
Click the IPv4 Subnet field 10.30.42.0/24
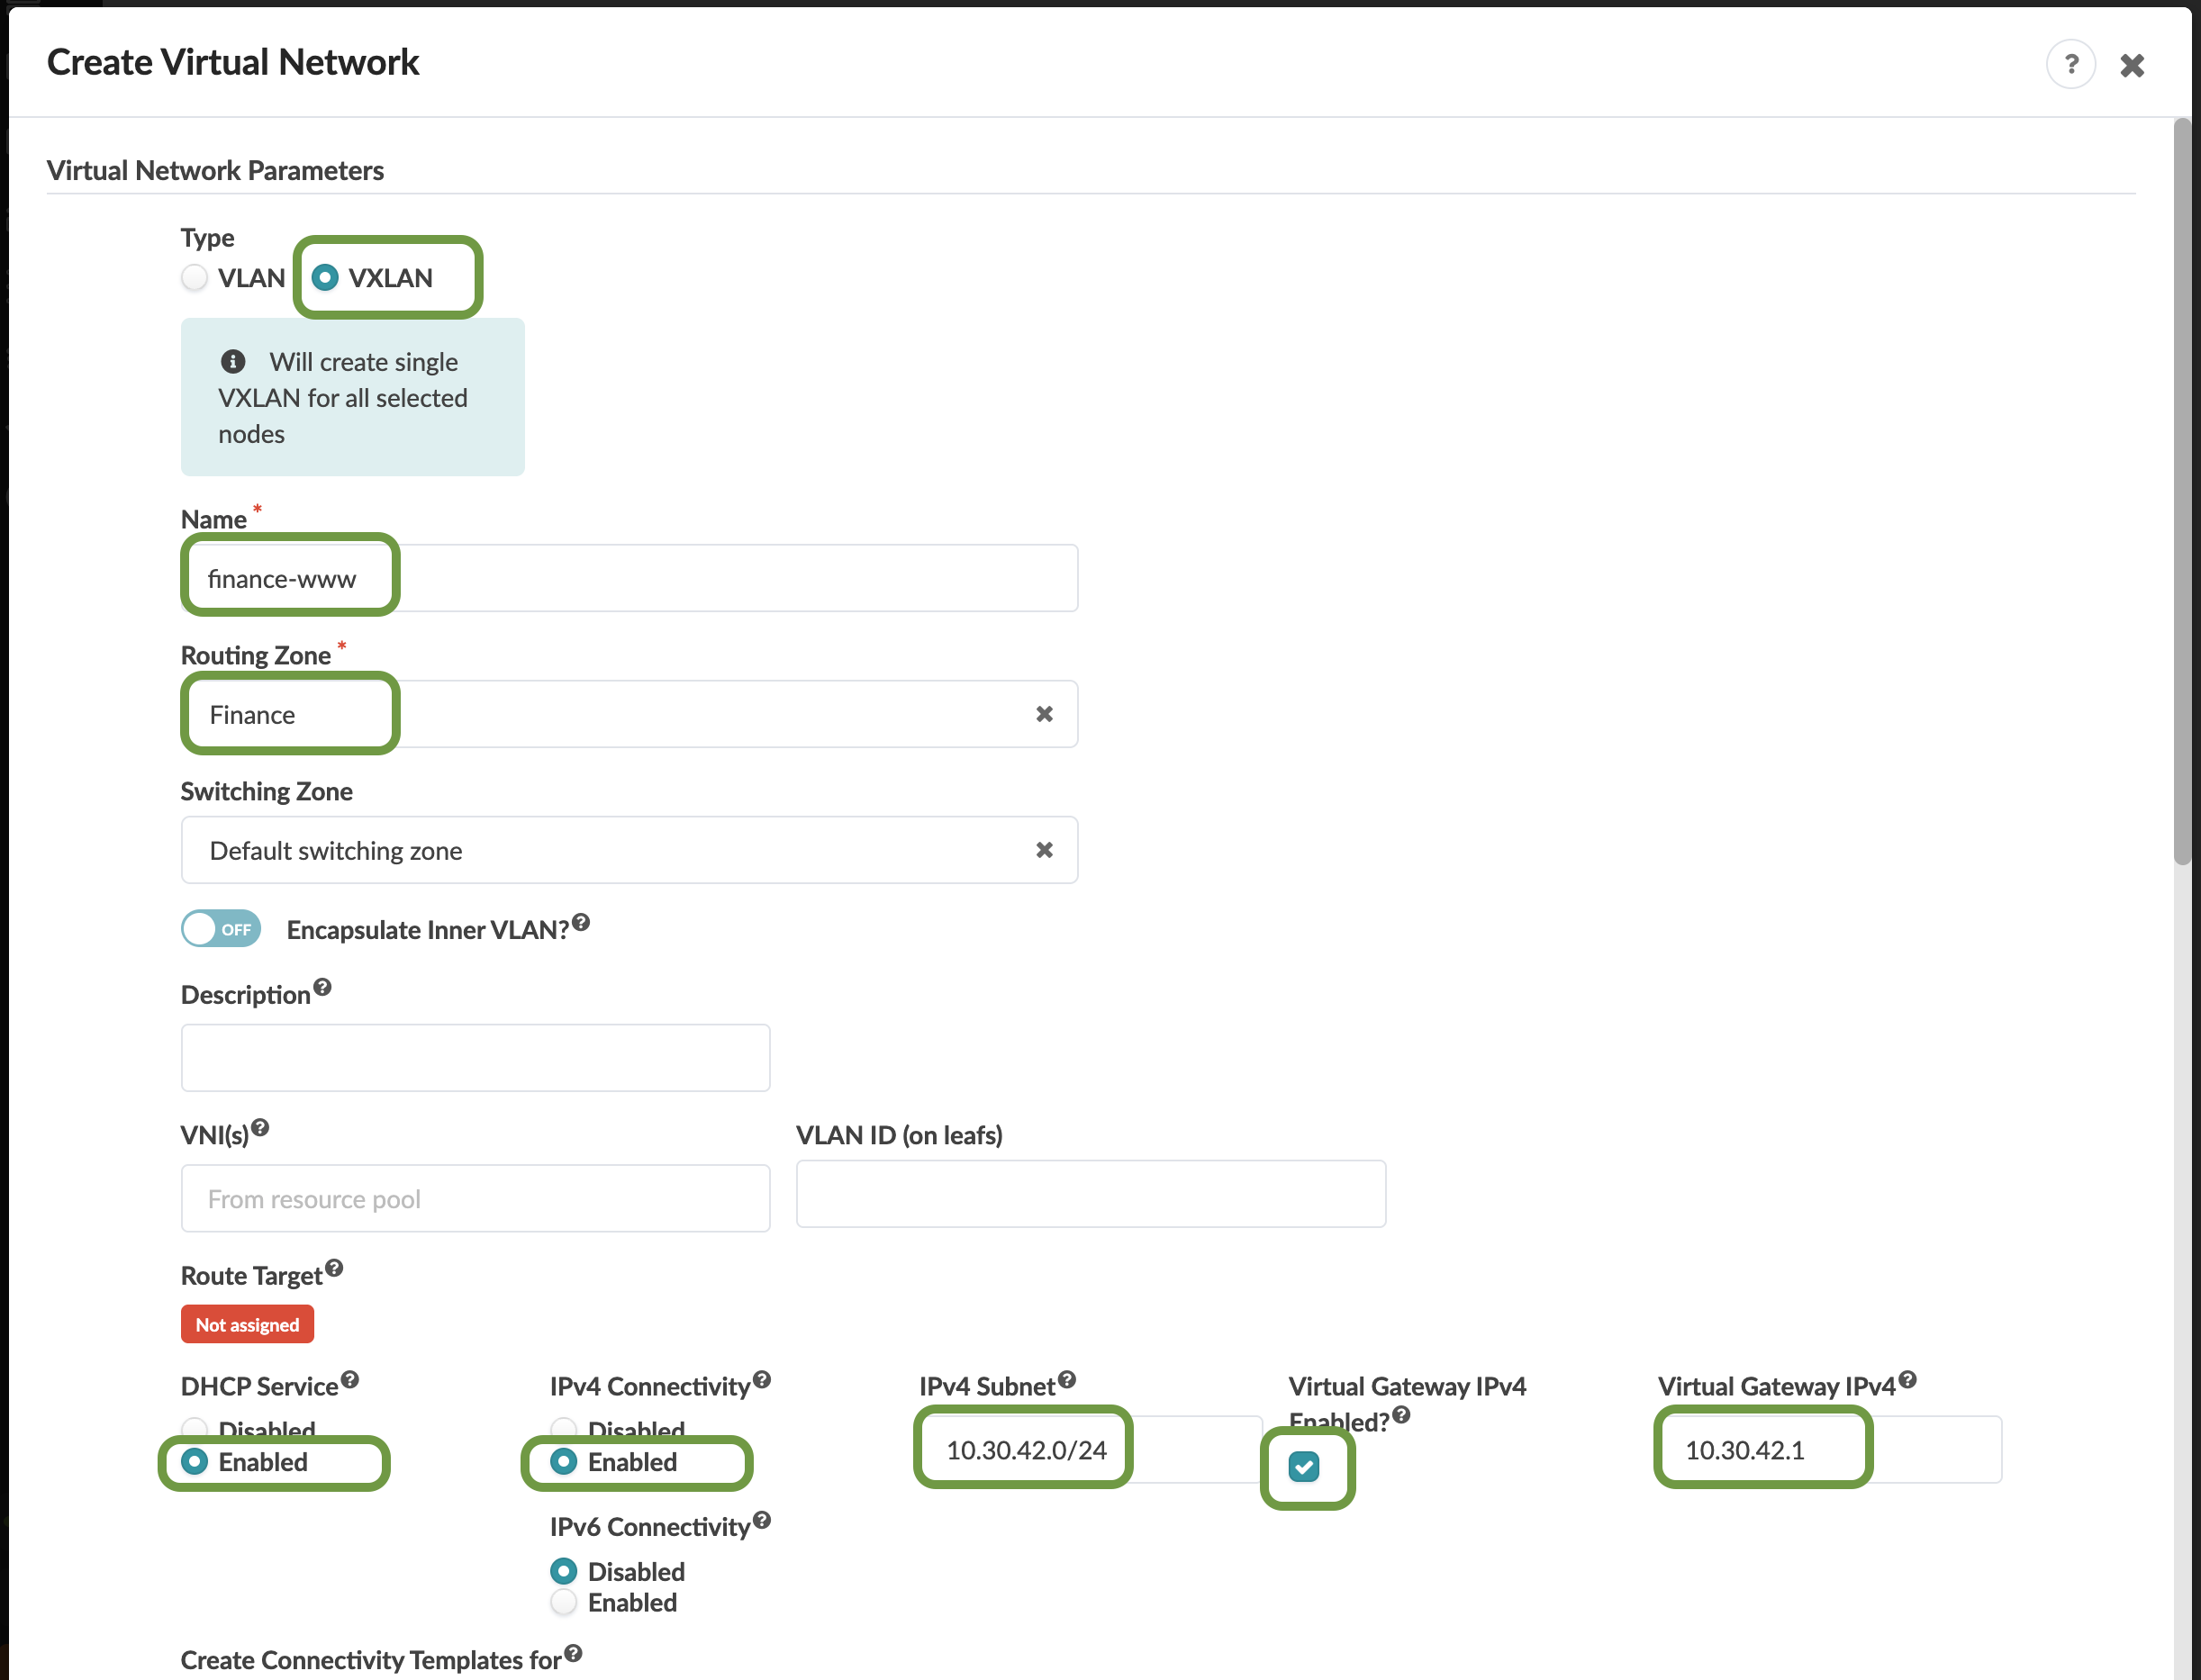point(1091,1449)
